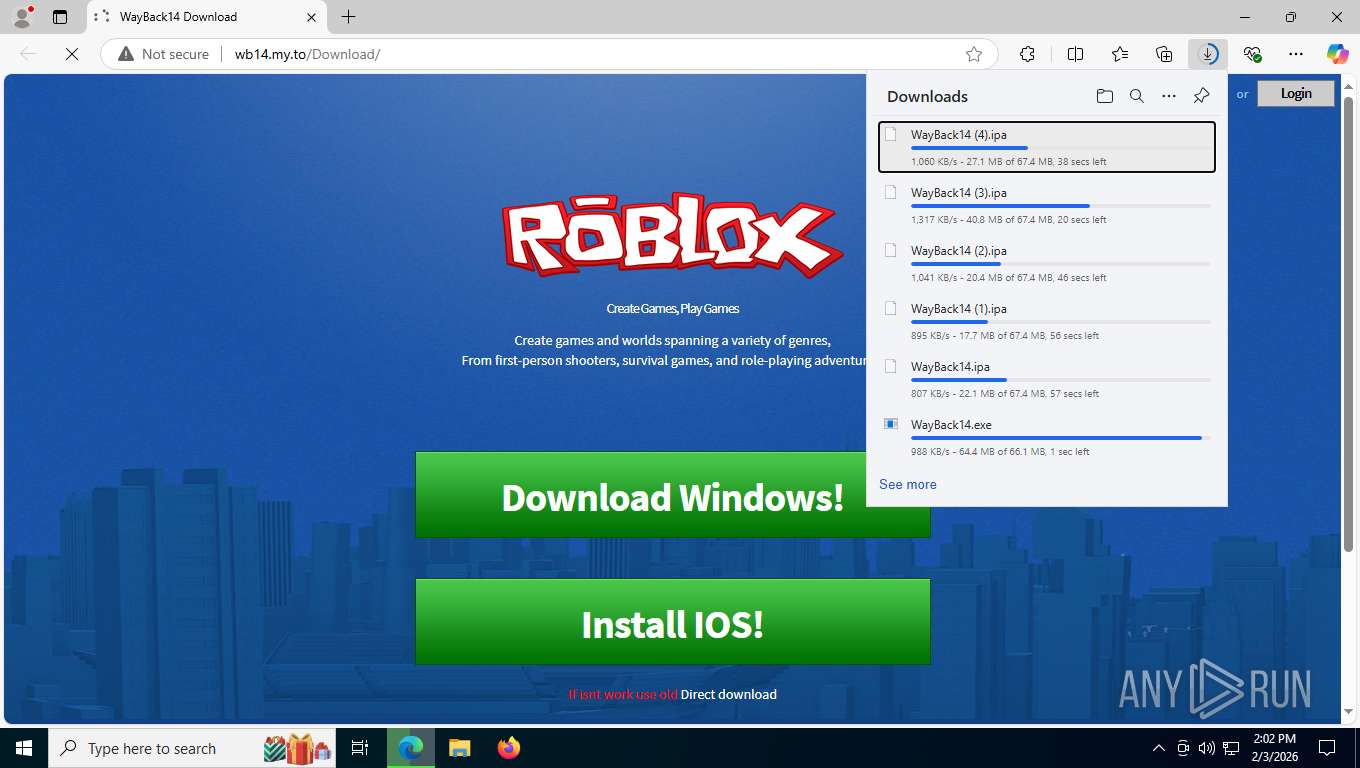
Task: Open the Collections icon
Action: pyautogui.click(x=1164, y=54)
